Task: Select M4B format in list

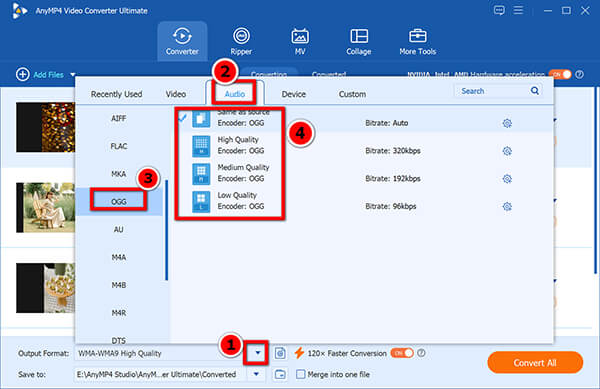Action: pos(119,285)
